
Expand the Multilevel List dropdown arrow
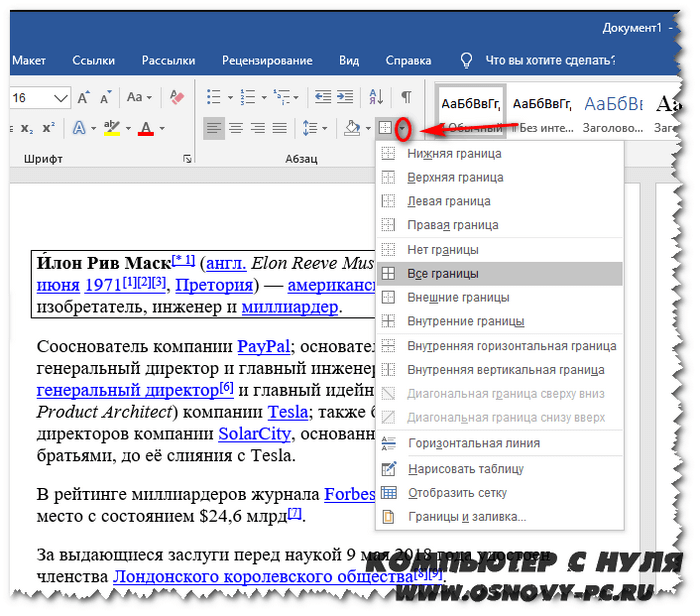click(296, 97)
